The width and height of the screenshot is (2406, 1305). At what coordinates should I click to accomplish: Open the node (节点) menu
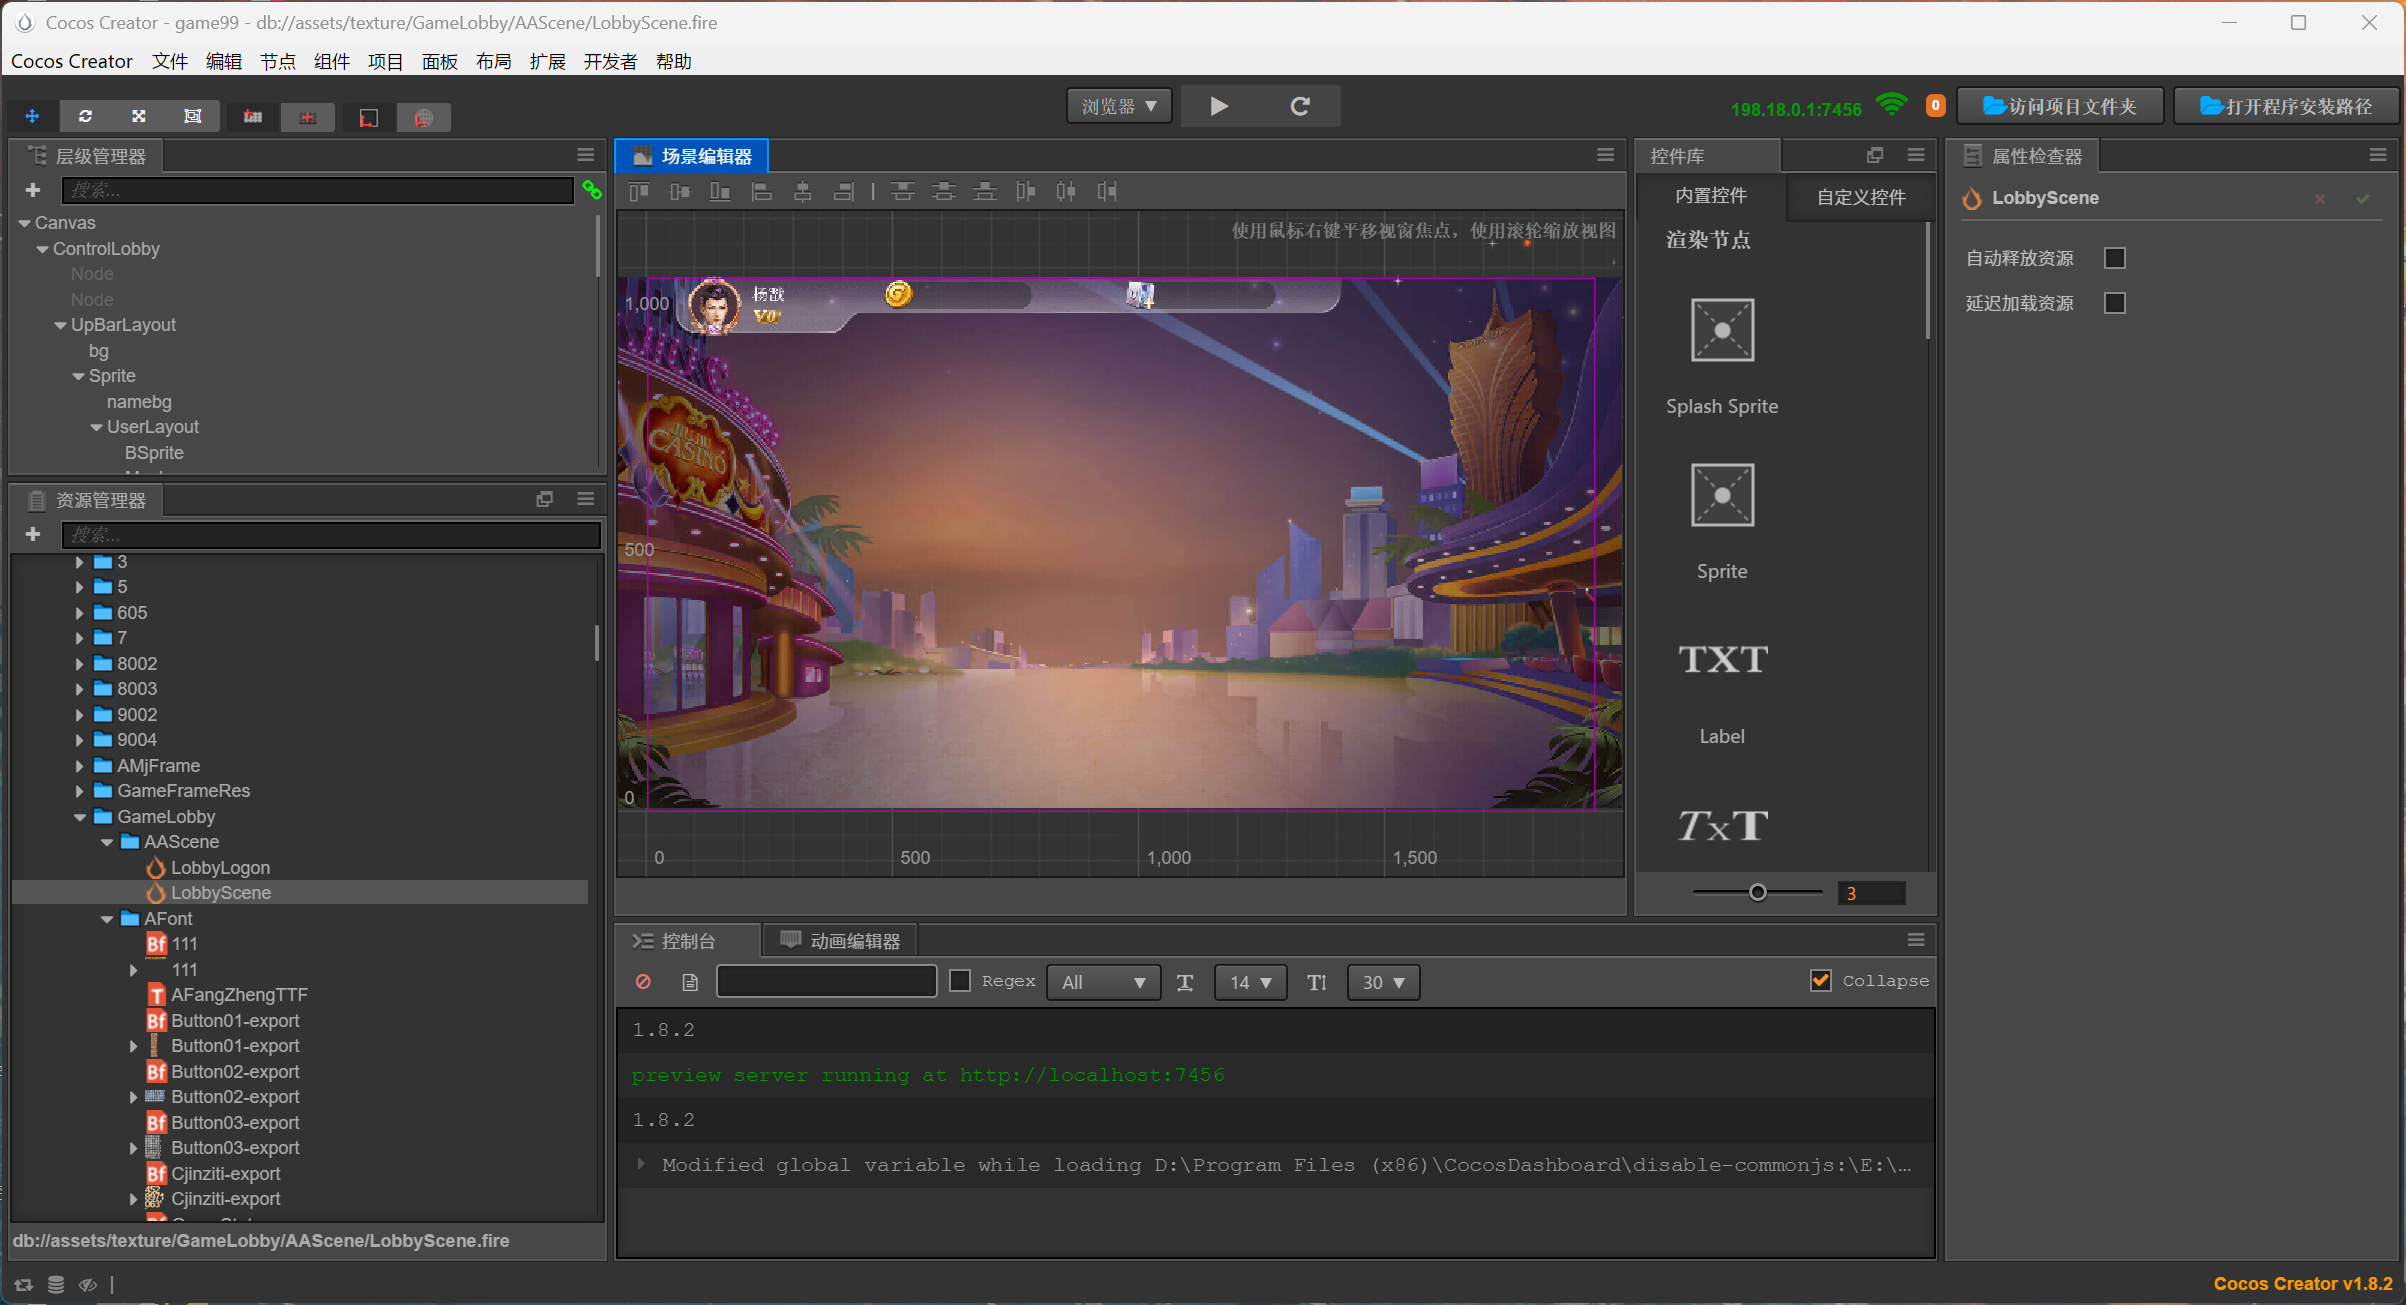[x=277, y=62]
